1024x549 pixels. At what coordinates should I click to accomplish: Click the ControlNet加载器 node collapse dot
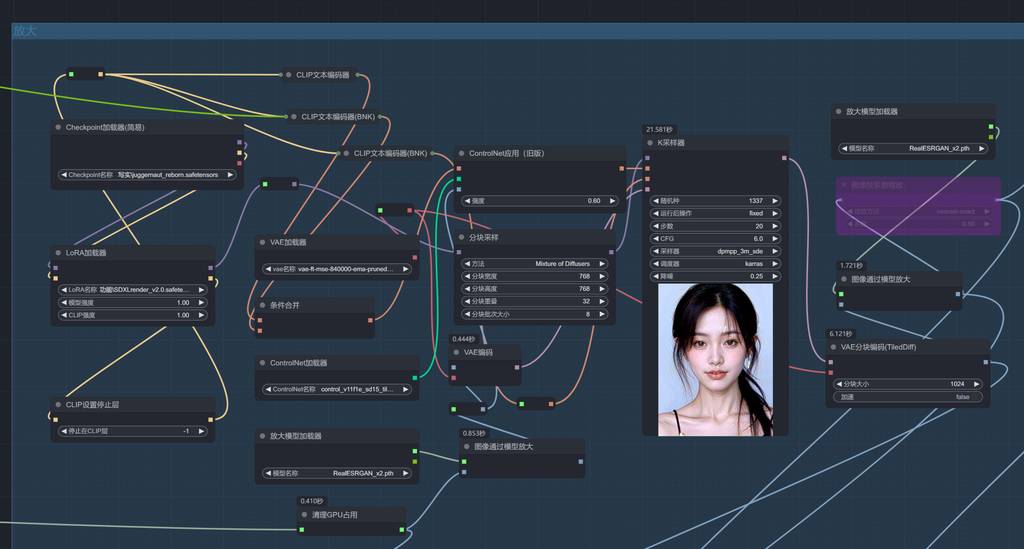262,363
